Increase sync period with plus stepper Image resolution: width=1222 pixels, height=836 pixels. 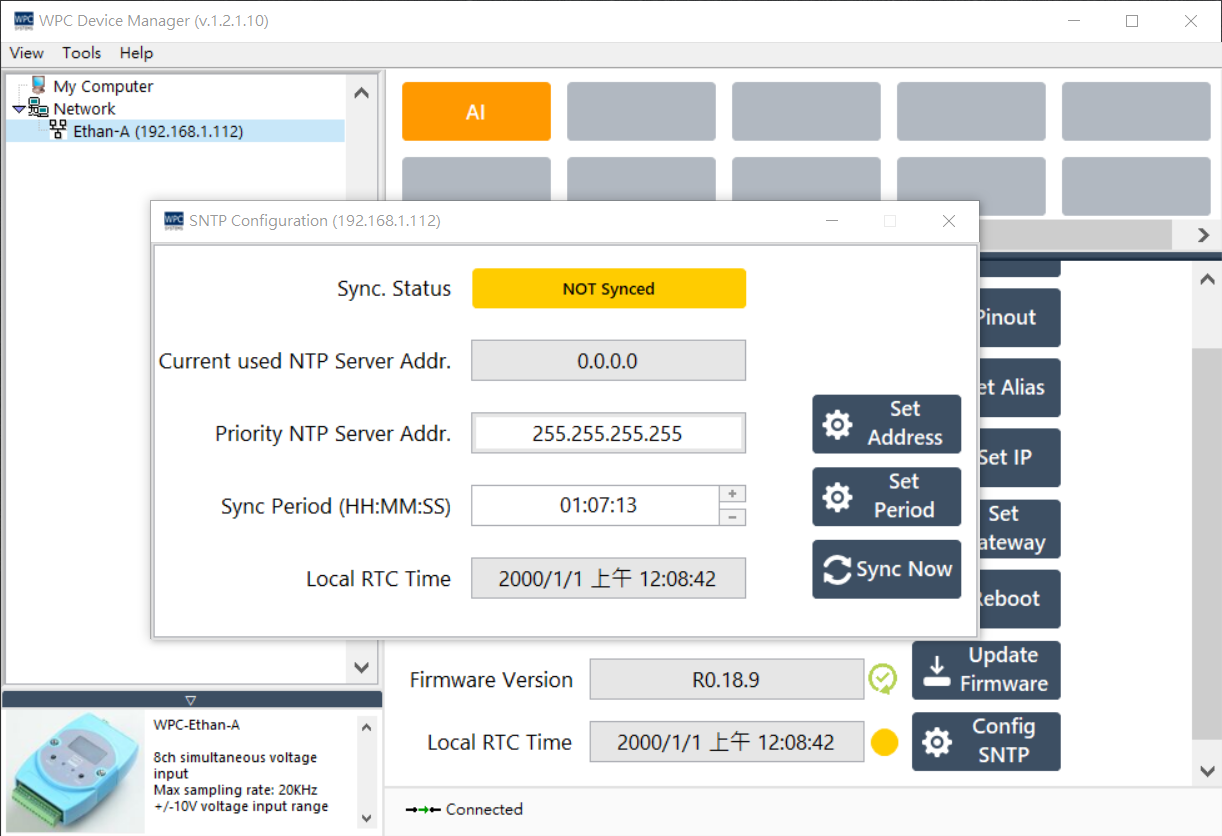click(733, 494)
